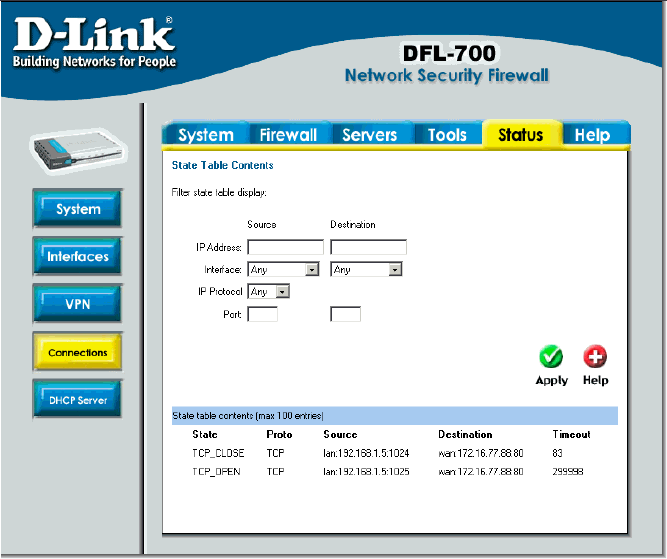Viewport: 667px width, 559px height.
Task: Click the TCP_OPEN state entry
Action: (x=216, y=472)
